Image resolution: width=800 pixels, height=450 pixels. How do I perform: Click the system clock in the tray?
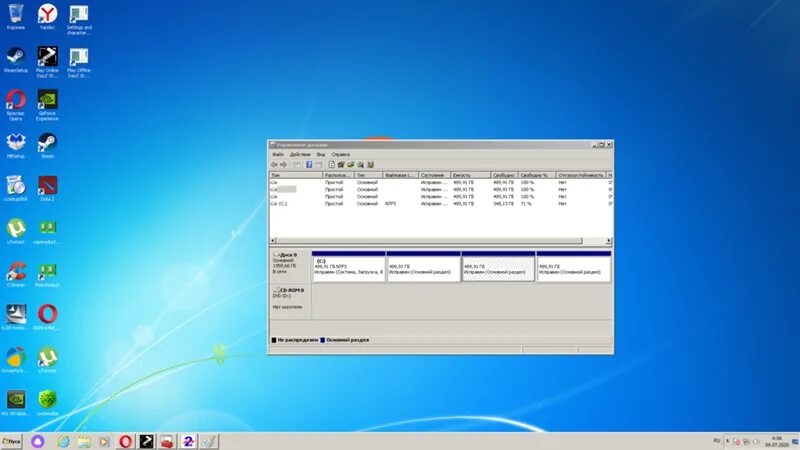point(777,441)
